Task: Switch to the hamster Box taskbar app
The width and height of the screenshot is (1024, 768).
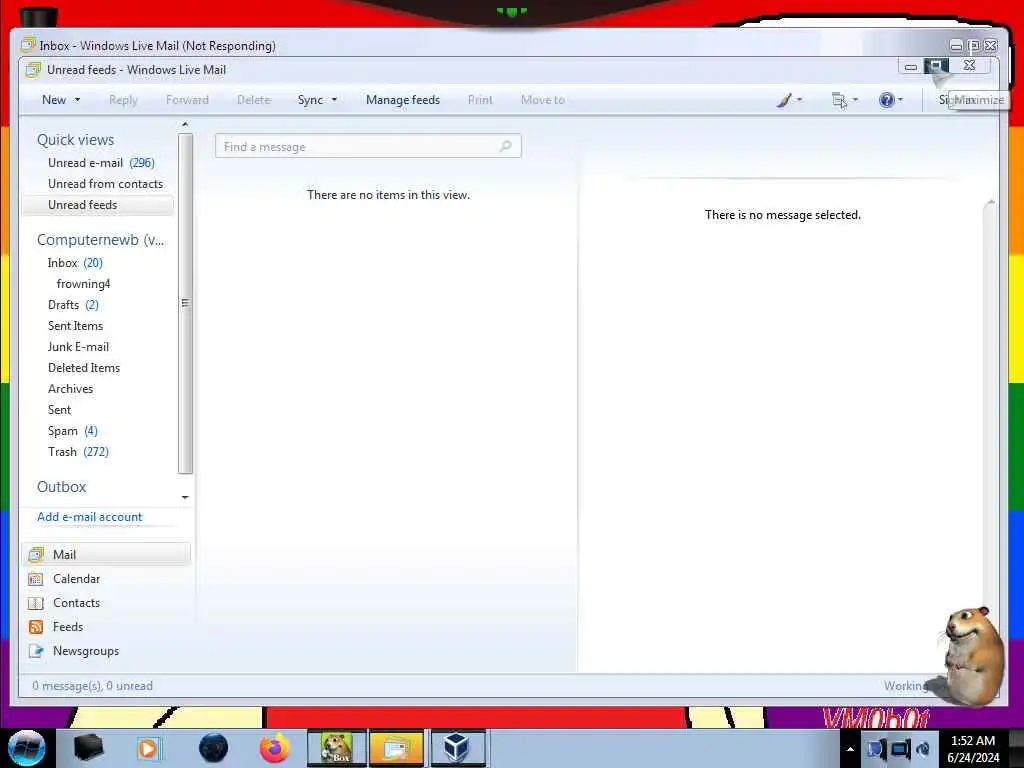Action: 336,748
